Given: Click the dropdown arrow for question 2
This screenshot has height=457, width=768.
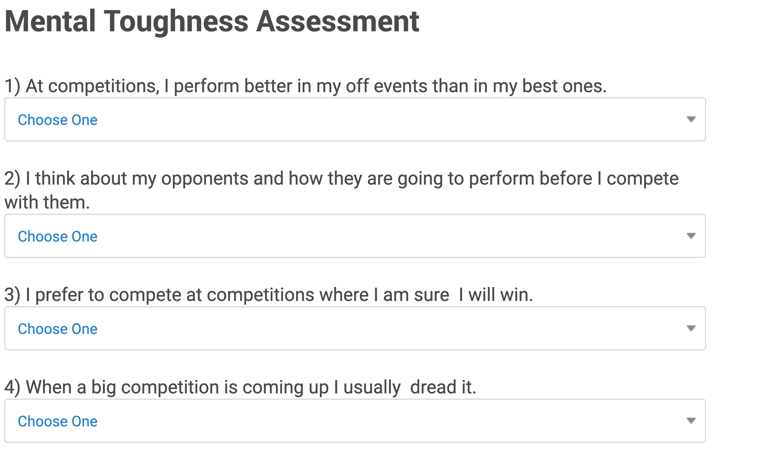Looking at the screenshot, I should 691,236.
